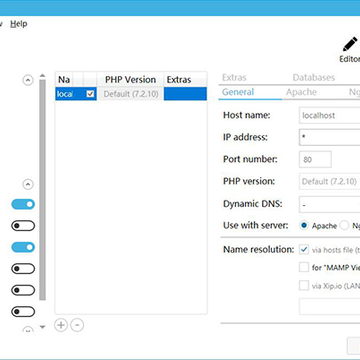This screenshot has width=360, height=360.
Task: Select the local host row name
Action: (65, 94)
